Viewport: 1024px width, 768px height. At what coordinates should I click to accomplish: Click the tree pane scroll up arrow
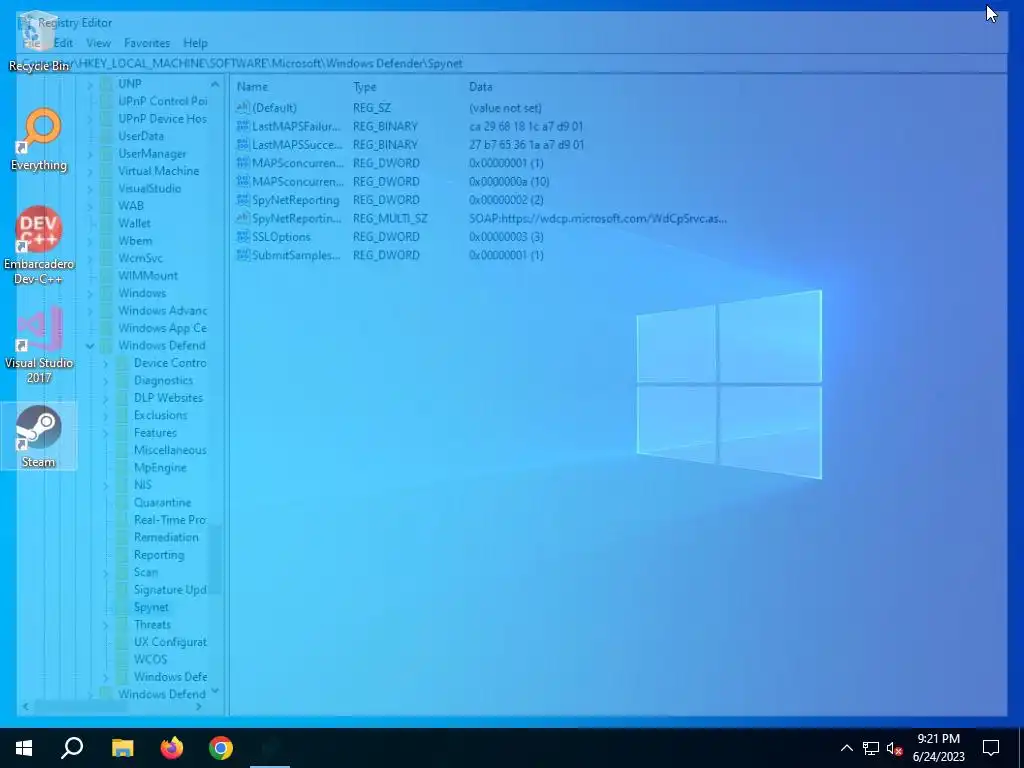[215, 84]
